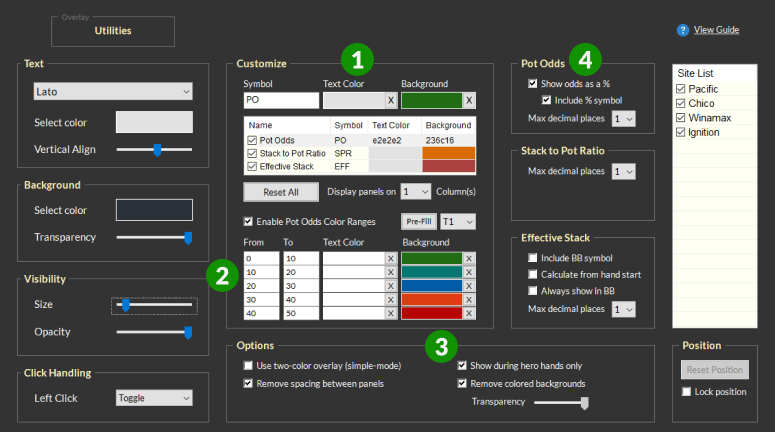Click the Reset All button
Screen dimensions: 775x432
tap(281, 192)
